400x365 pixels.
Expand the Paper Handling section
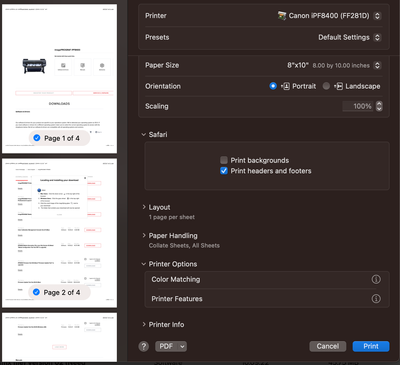point(144,236)
